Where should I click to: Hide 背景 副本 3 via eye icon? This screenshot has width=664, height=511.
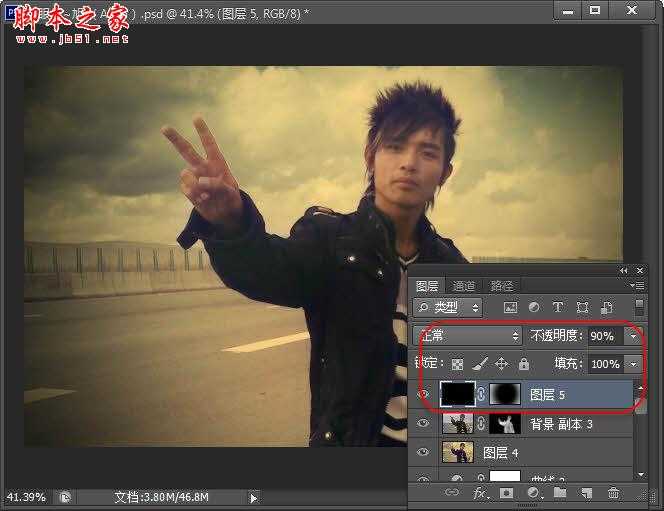423,423
